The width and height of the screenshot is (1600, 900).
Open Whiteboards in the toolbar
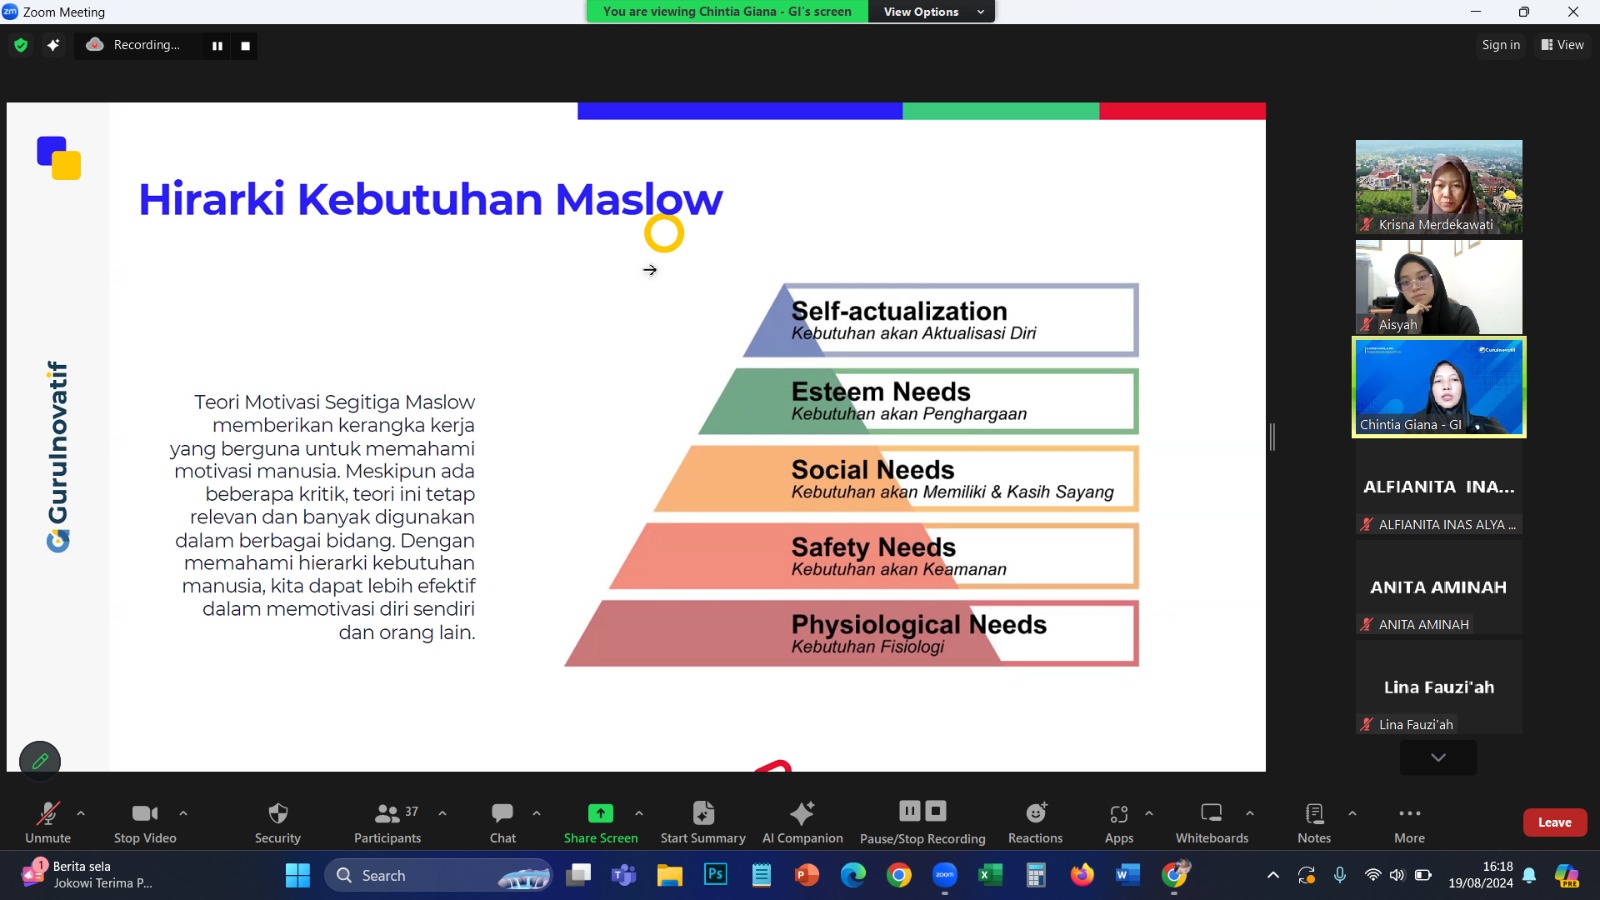(x=1211, y=814)
